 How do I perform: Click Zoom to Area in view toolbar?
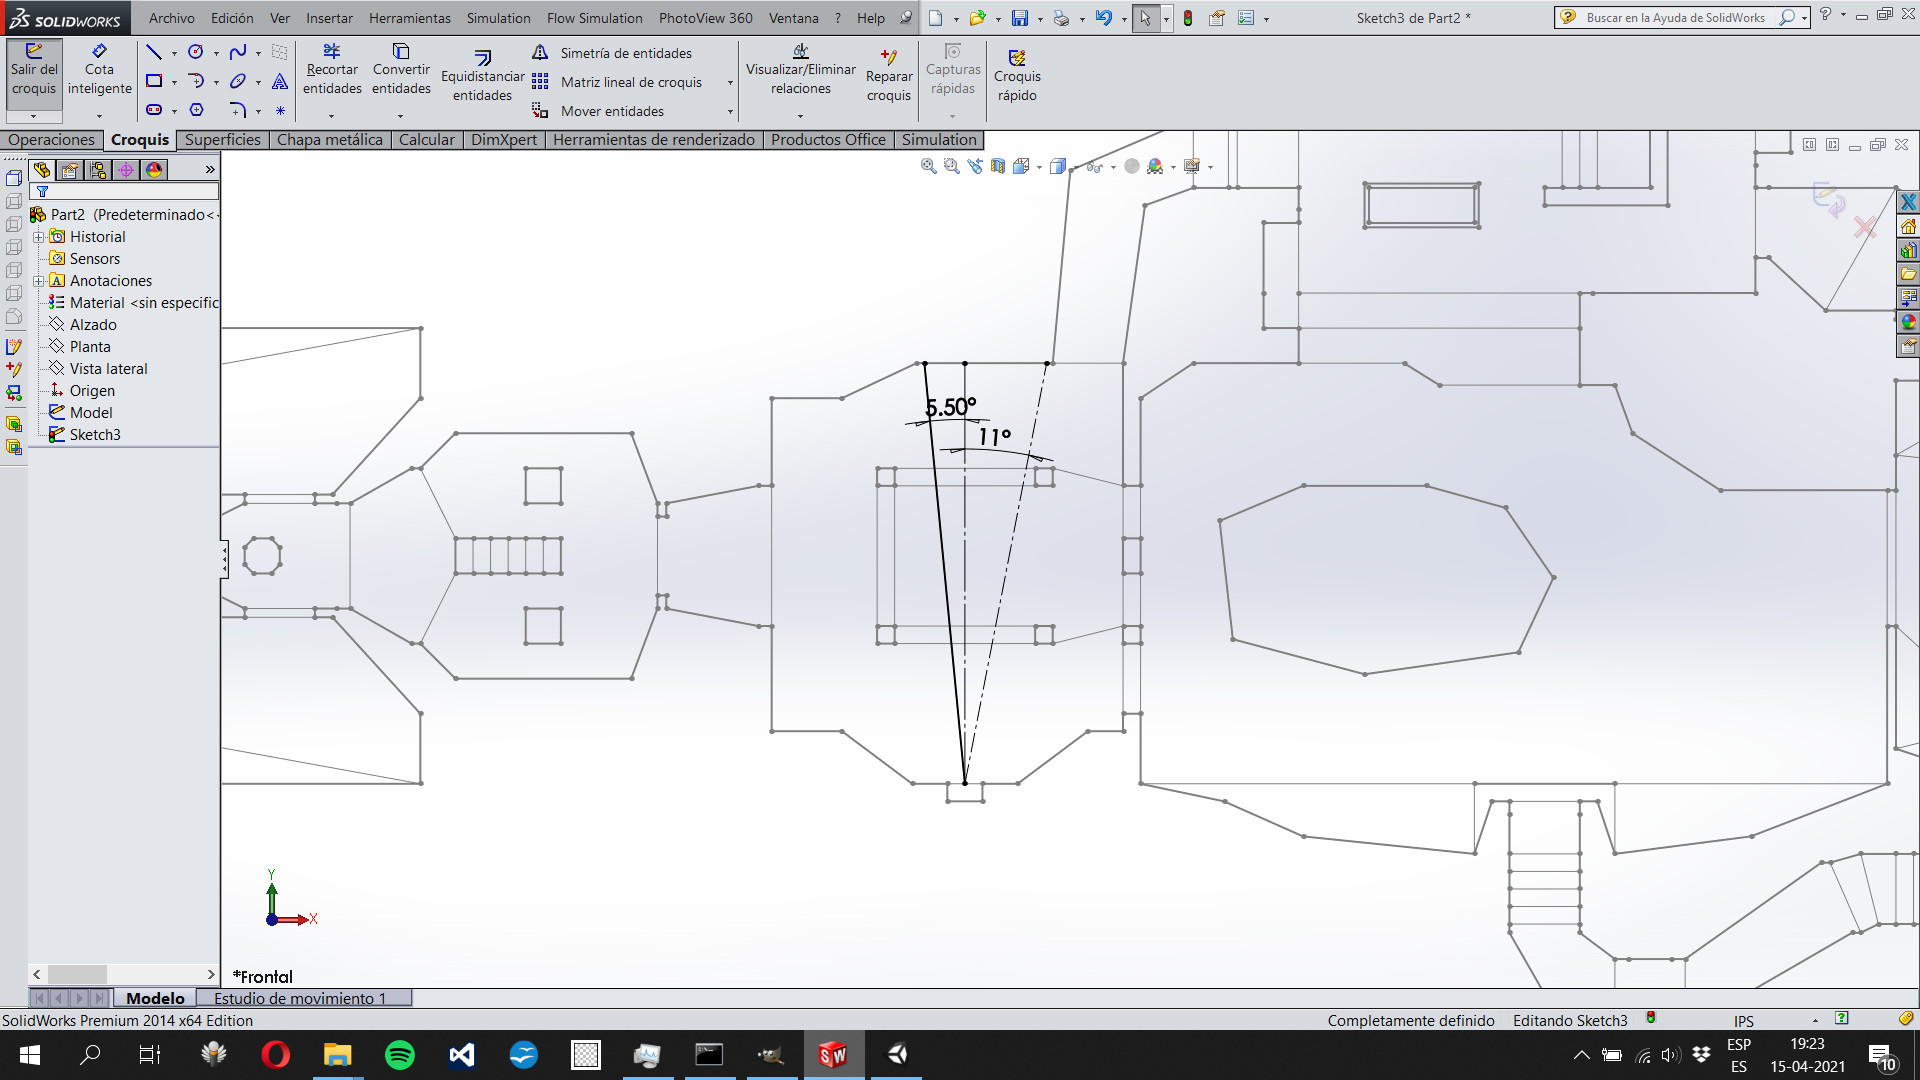pyautogui.click(x=952, y=167)
